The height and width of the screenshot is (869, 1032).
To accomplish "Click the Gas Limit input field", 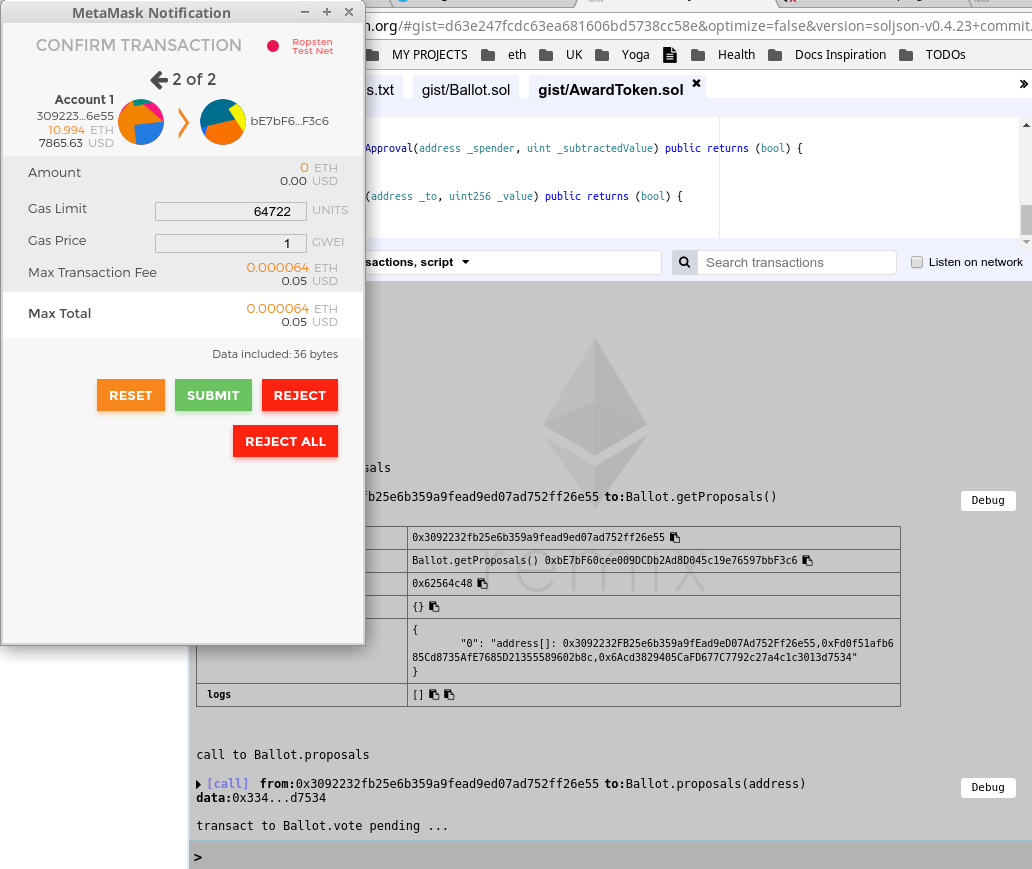I will pyautogui.click(x=230, y=211).
